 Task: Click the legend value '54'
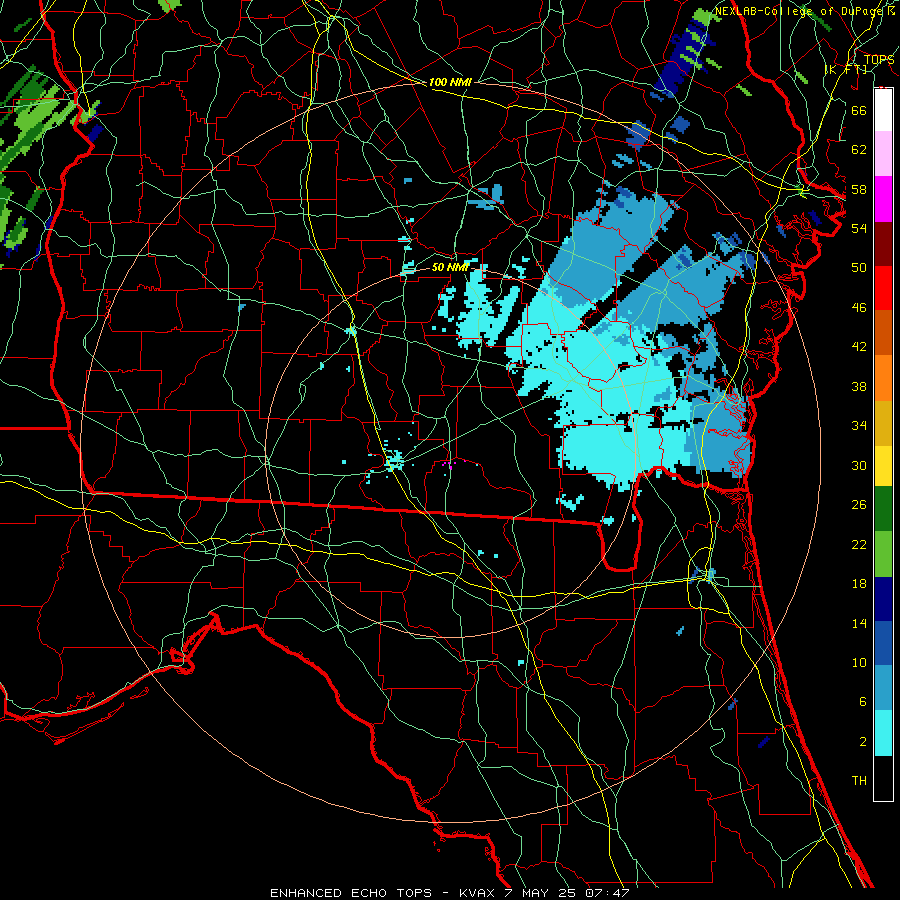click(859, 228)
